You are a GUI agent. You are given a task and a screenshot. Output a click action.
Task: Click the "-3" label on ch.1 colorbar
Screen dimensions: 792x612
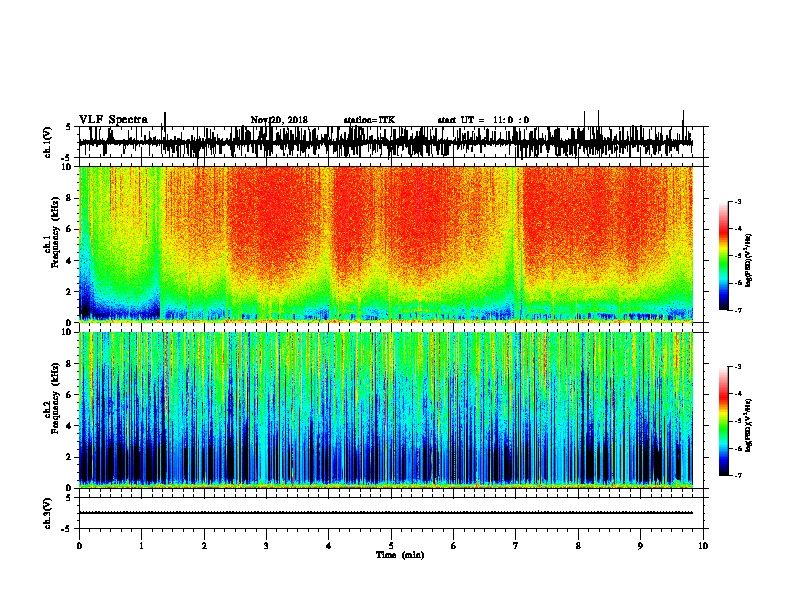tap(737, 202)
